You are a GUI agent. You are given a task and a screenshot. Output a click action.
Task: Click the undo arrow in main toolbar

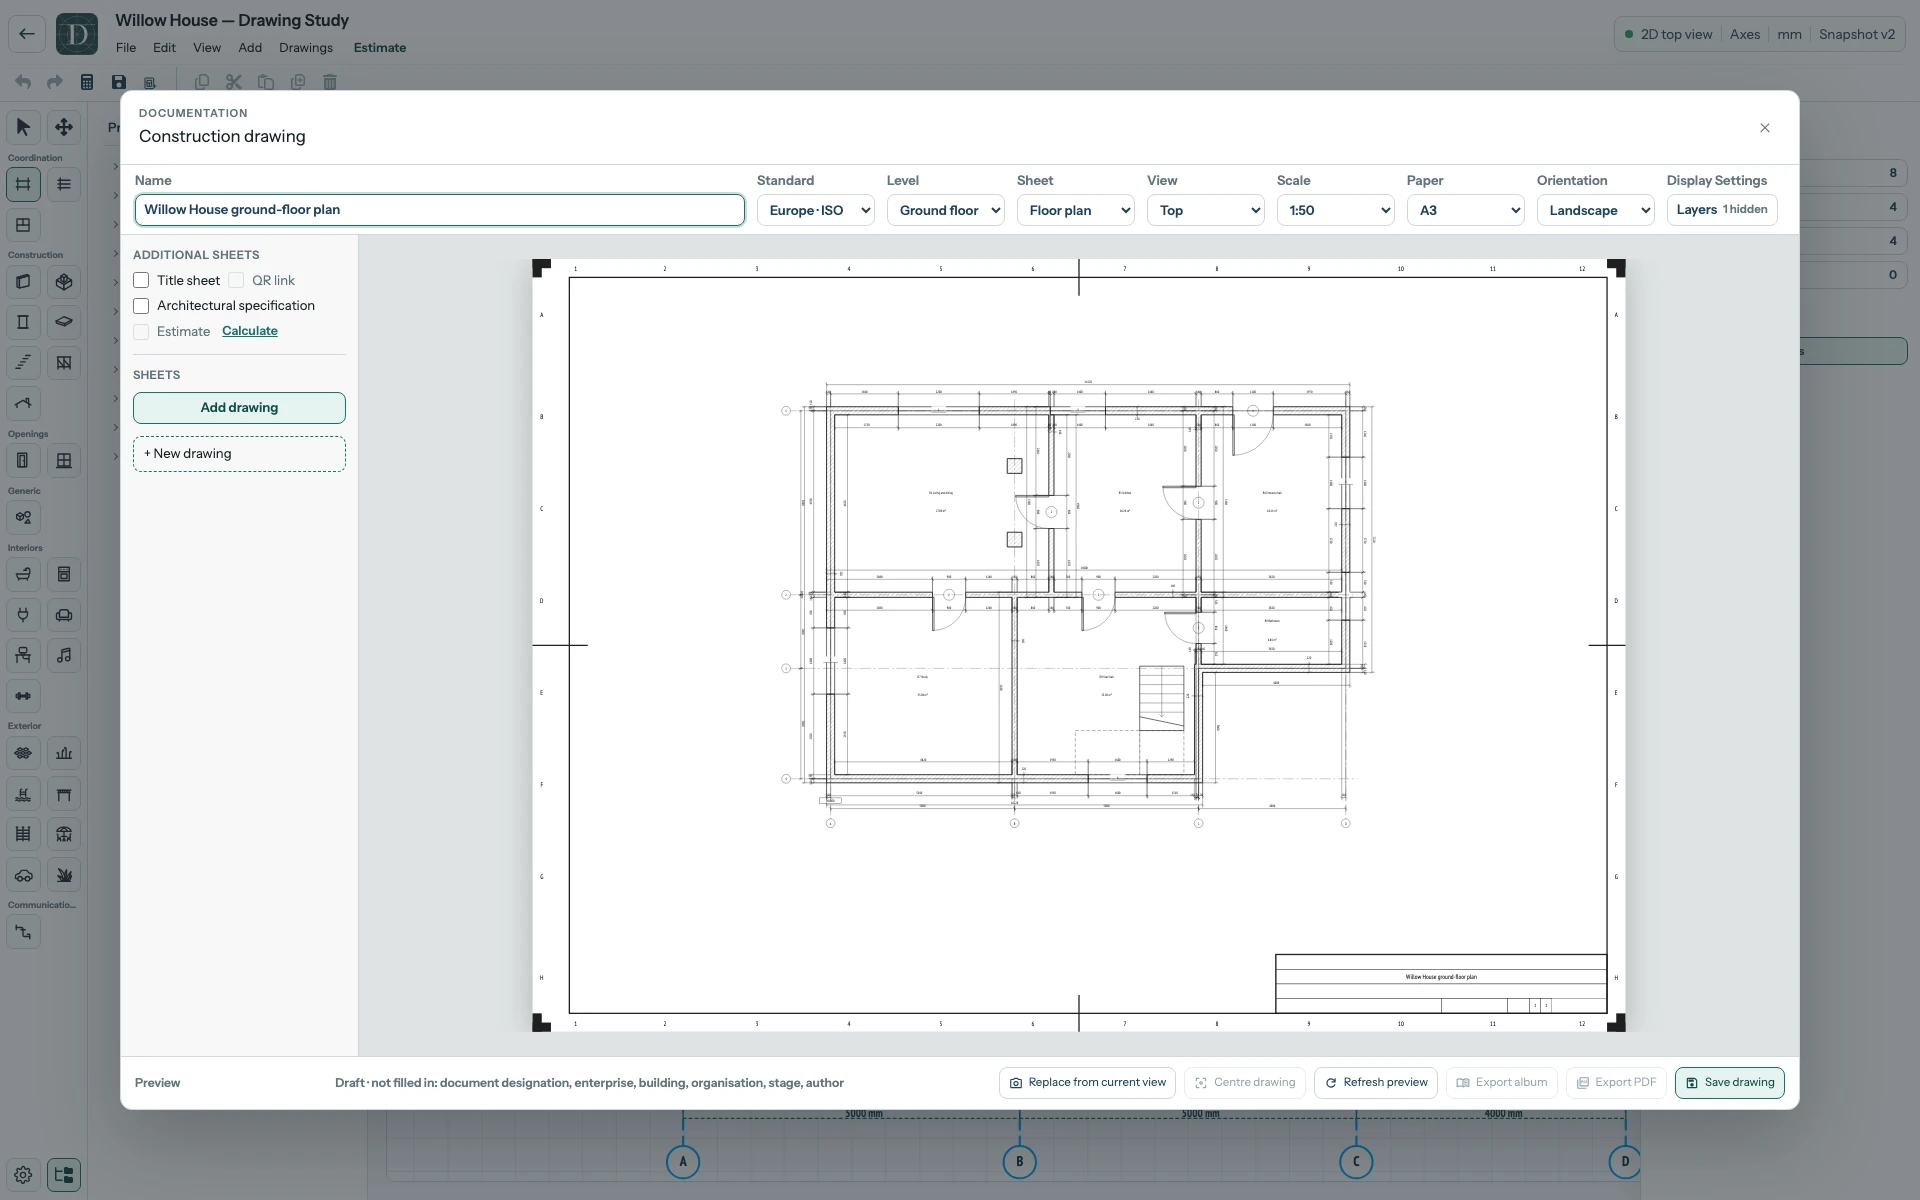[x=23, y=82]
